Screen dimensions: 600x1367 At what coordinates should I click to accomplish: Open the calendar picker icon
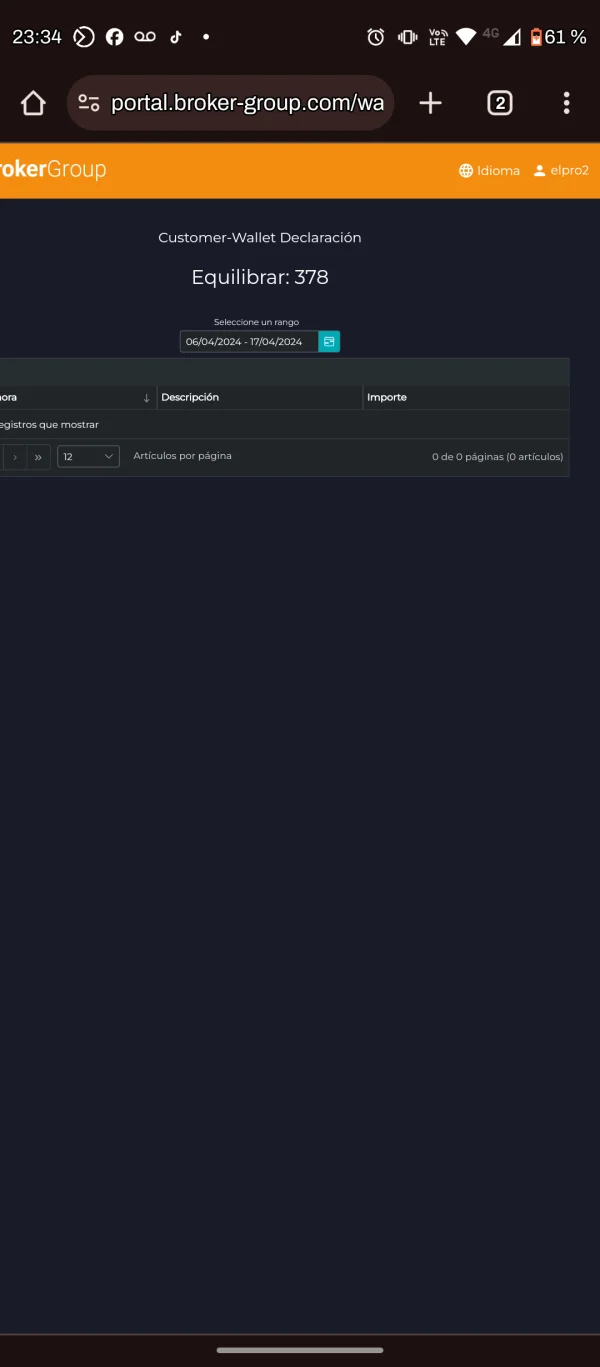point(329,342)
